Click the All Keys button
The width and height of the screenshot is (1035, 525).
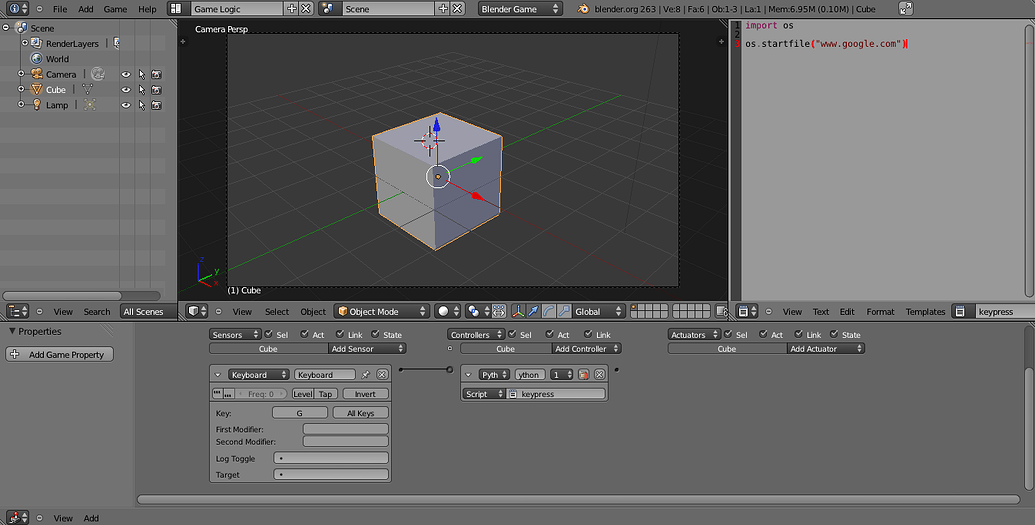click(x=360, y=413)
